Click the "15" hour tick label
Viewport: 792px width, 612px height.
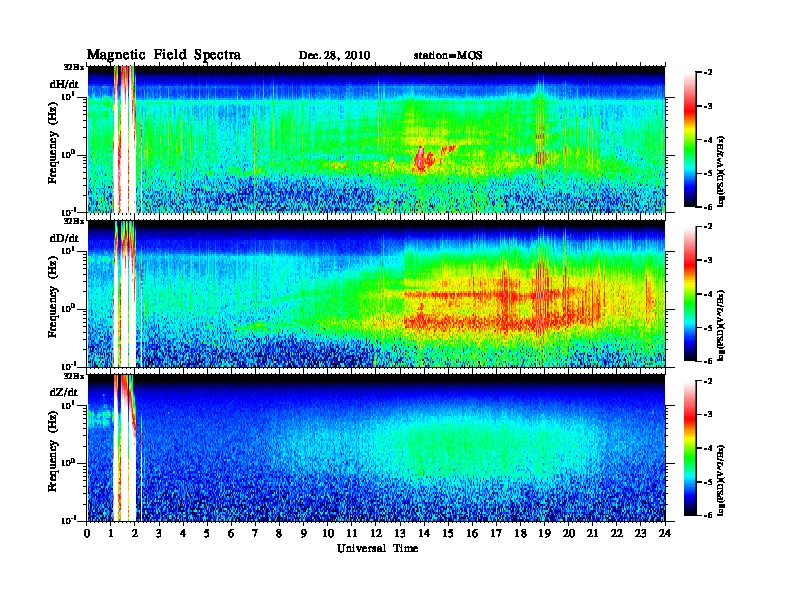[x=449, y=533]
